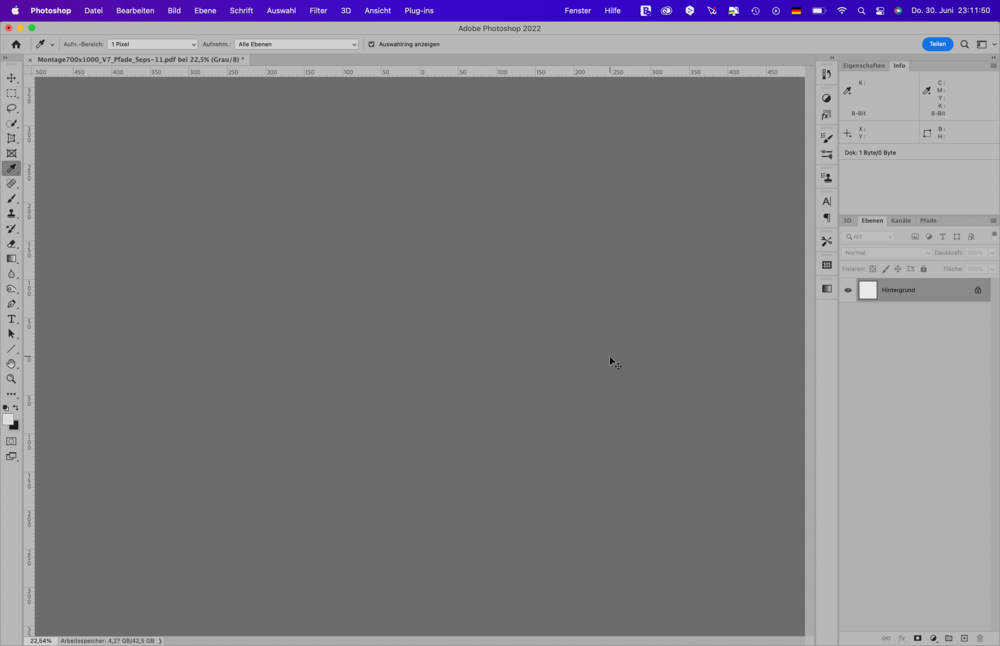The width and height of the screenshot is (1000, 646).
Task: Create a new layer in Ebenen panel
Action: [964, 638]
